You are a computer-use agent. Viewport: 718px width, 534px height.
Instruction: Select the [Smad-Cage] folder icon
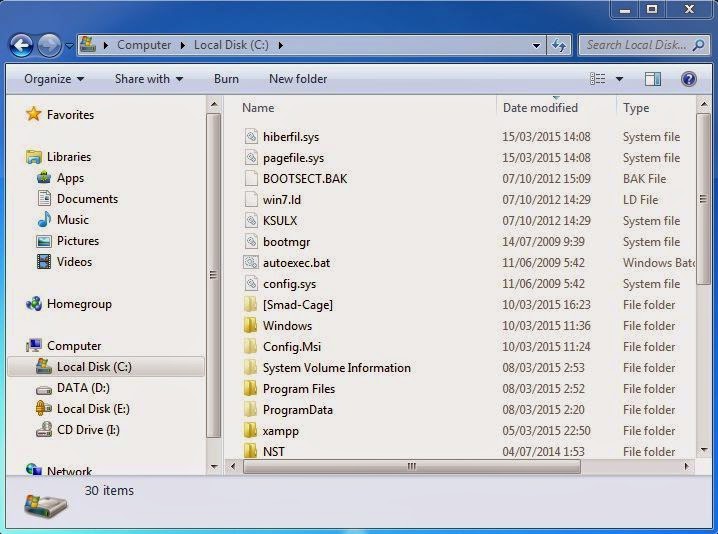click(x=250, y=304)
